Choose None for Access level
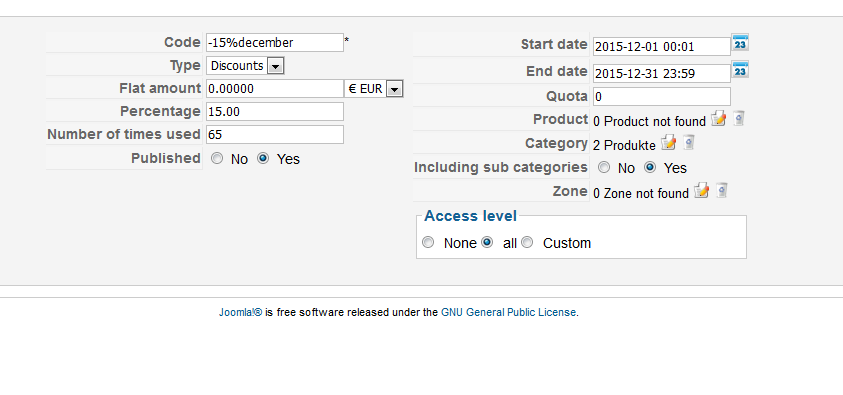Screen dimensions: 843x395 [428, 242]
